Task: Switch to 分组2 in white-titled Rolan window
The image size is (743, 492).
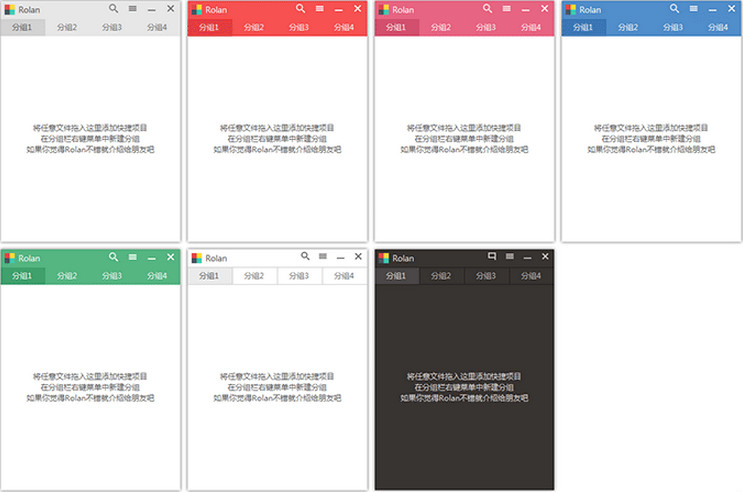Action: [254, 276]
